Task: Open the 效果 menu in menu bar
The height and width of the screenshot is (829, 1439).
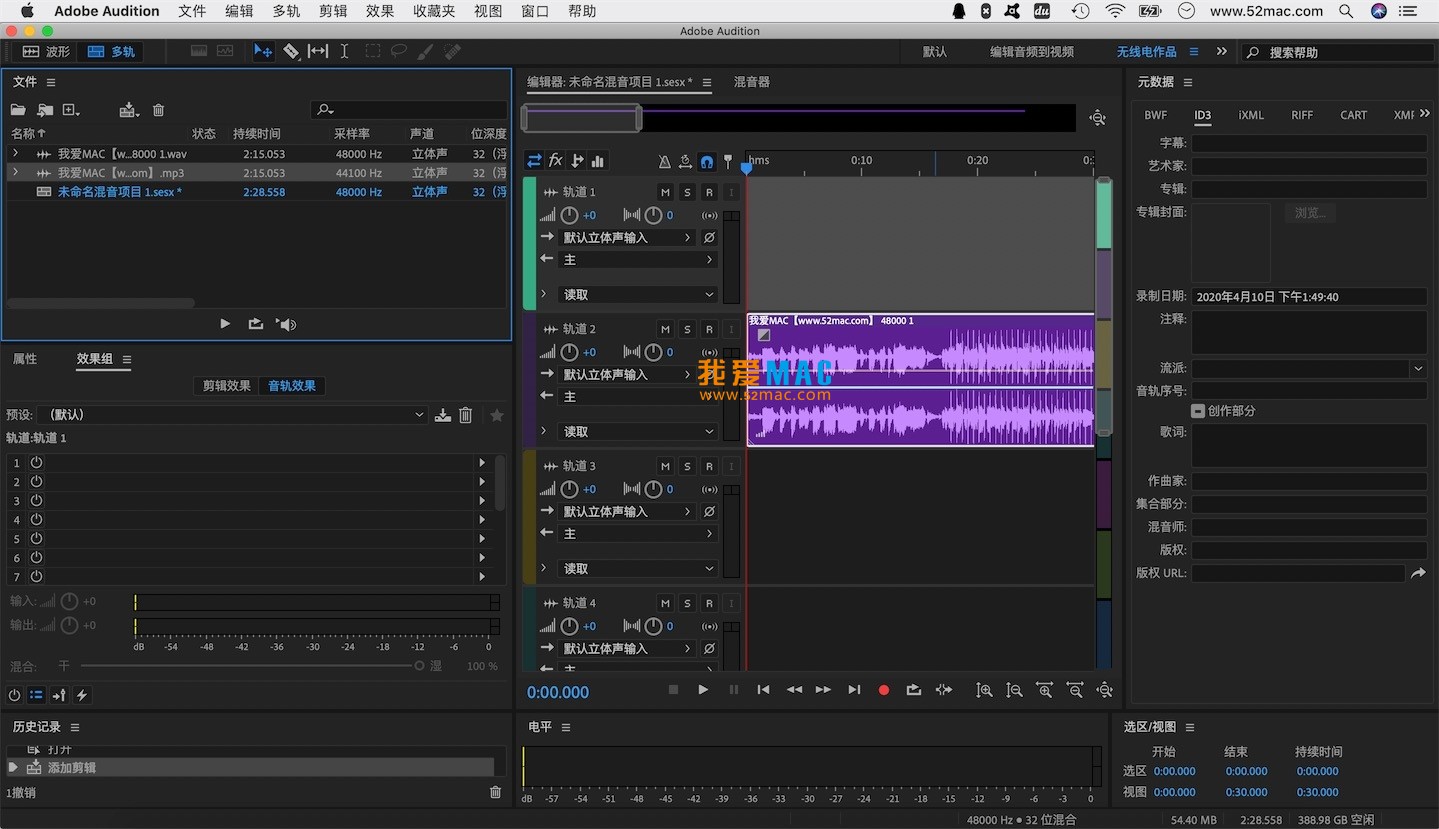Action: pyautogui.click(x=380, y=11)
